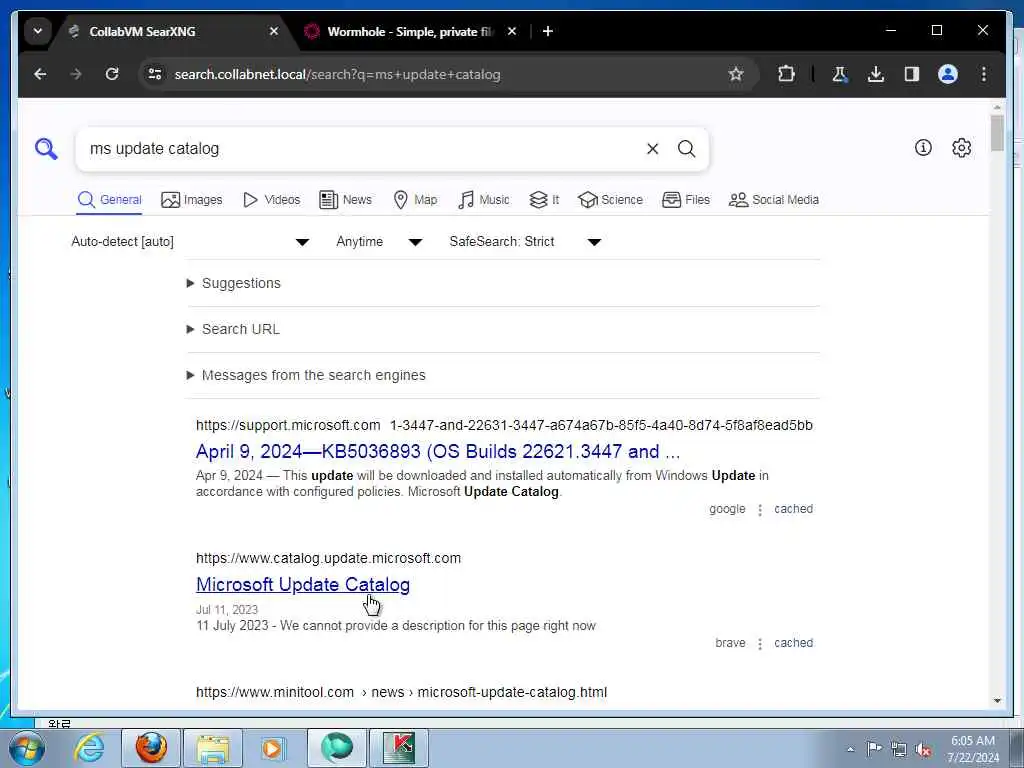1024x768 pixels.
Task: Select the Videos search category
Action: coord(272,200)
